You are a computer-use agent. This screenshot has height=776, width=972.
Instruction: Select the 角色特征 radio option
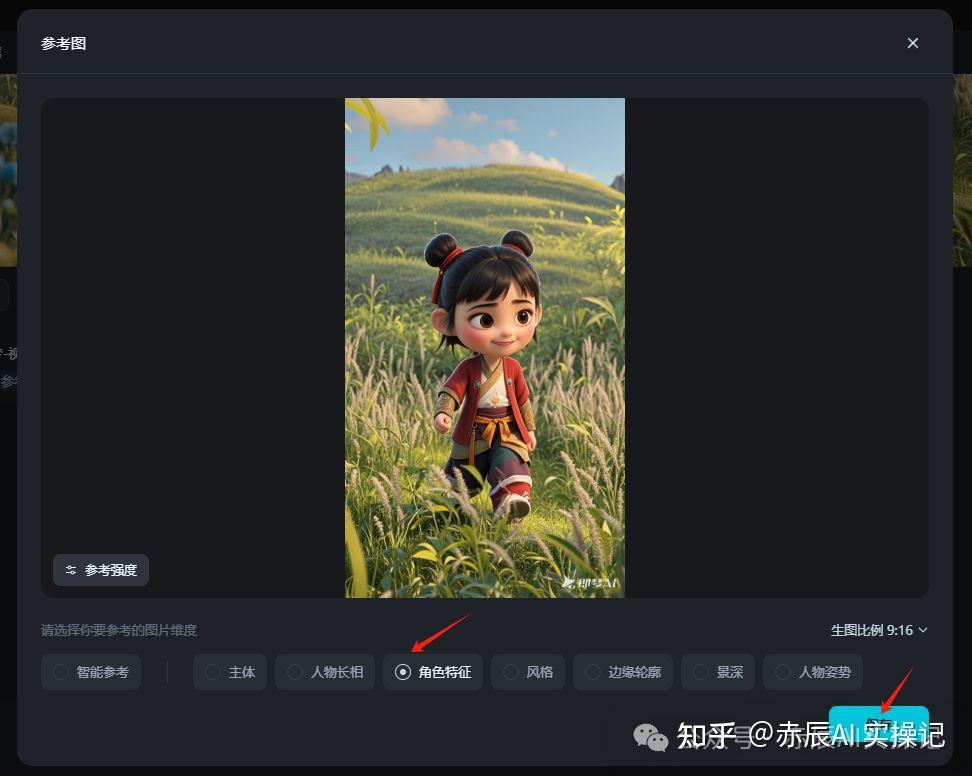433,672
